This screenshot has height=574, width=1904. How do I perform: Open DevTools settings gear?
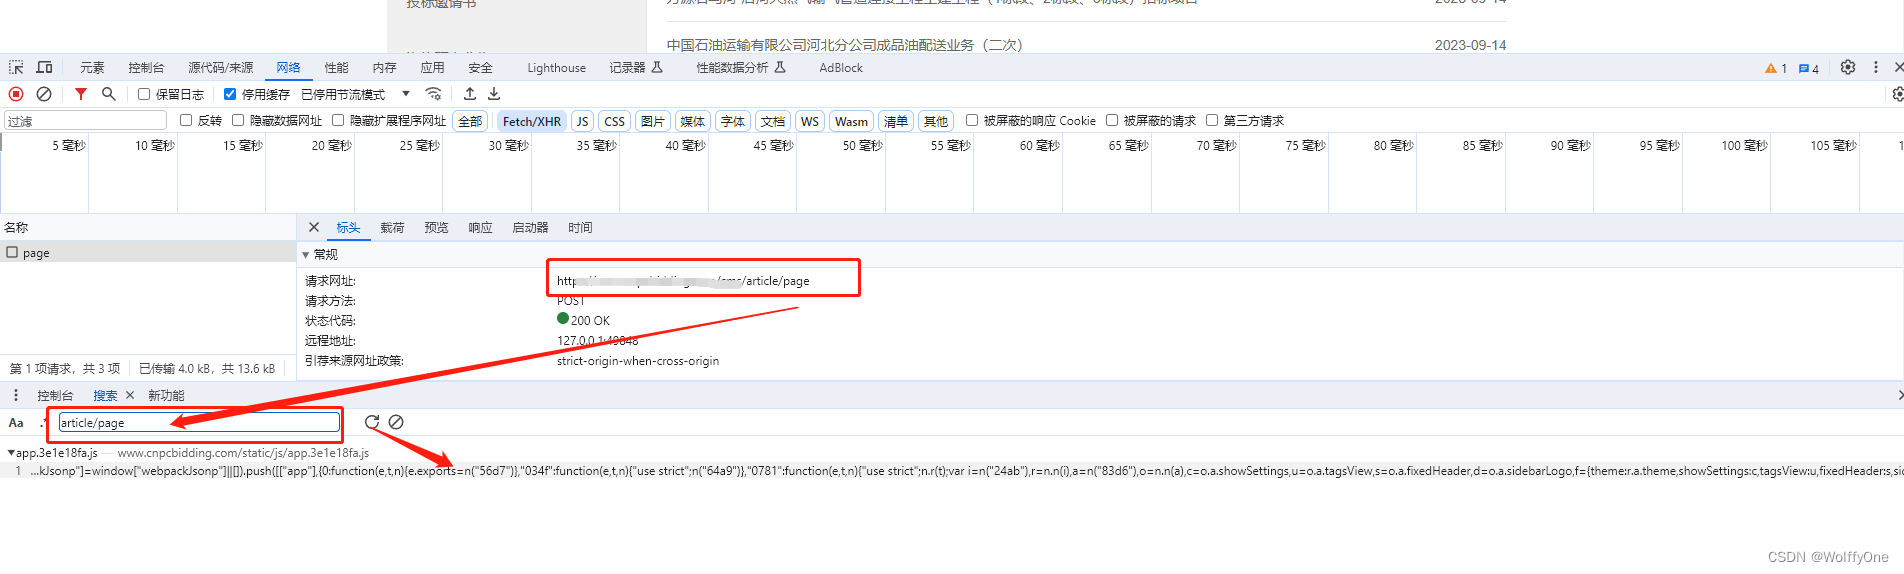[1848, 67]
